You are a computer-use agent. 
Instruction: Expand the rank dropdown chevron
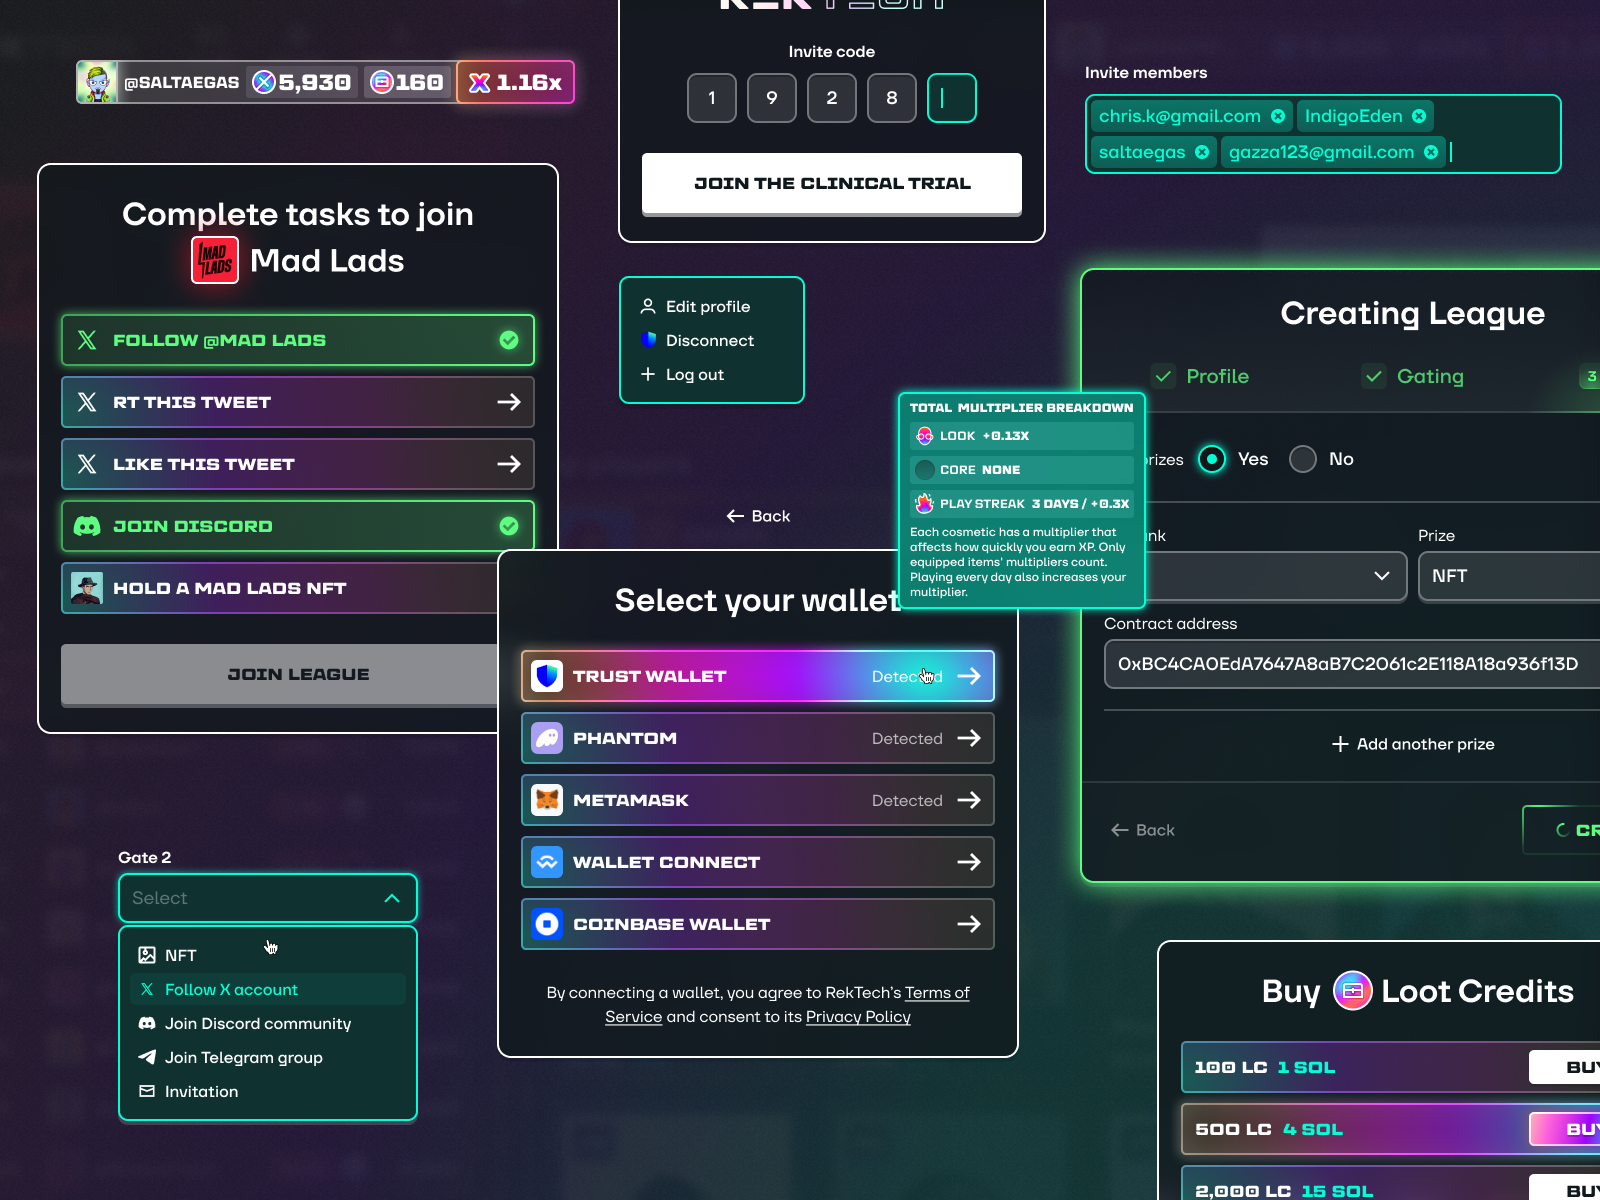coord(1382,576)
